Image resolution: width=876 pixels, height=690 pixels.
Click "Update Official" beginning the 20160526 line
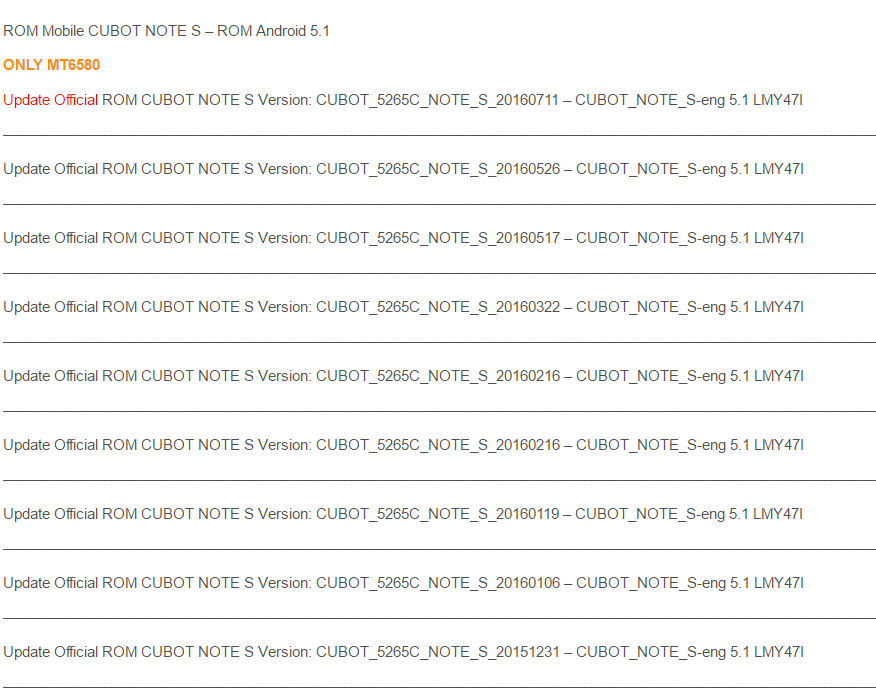point(50,169)
